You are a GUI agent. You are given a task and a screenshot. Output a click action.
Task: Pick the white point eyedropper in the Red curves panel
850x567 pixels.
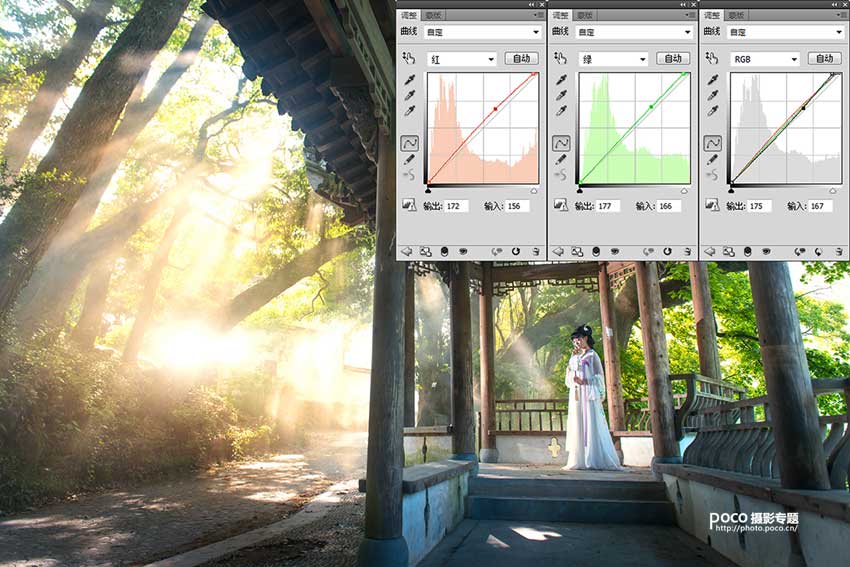point(410,111)
